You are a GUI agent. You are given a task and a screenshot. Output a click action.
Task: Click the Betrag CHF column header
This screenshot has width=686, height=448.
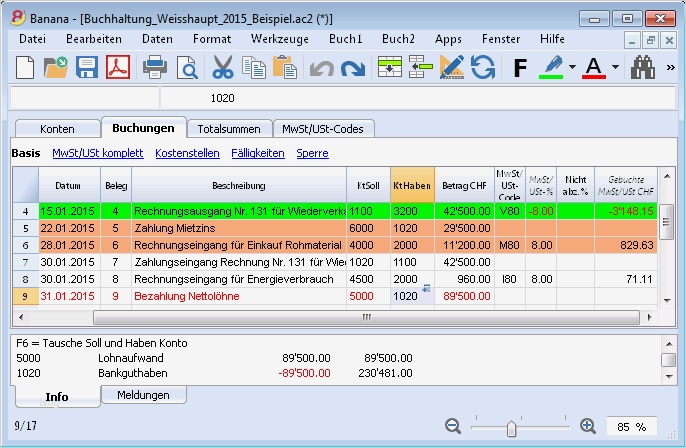click(464, 185)
